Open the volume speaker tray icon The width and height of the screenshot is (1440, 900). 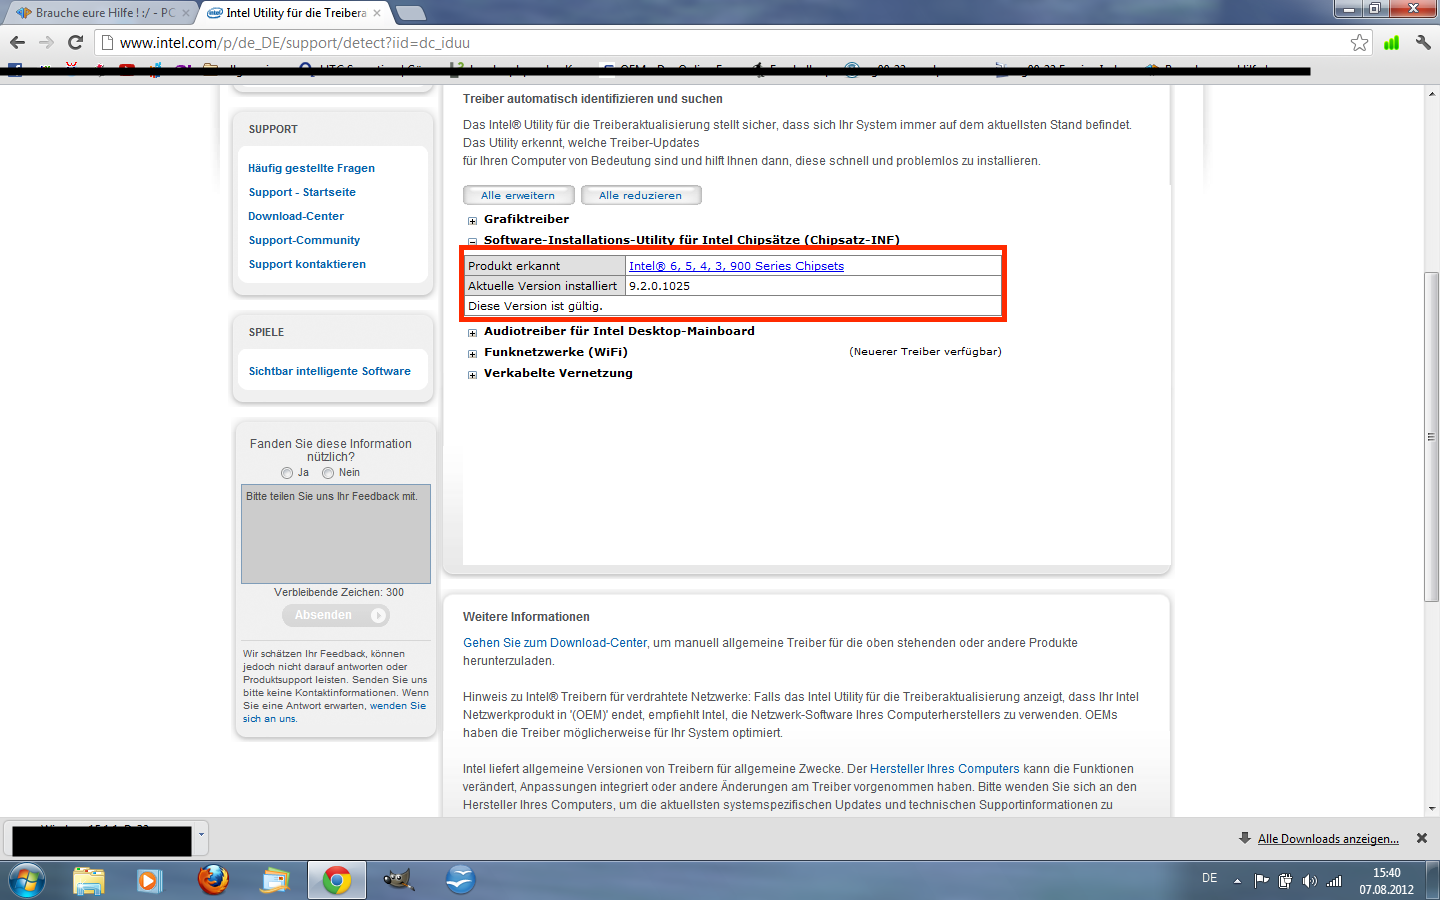1310,881
